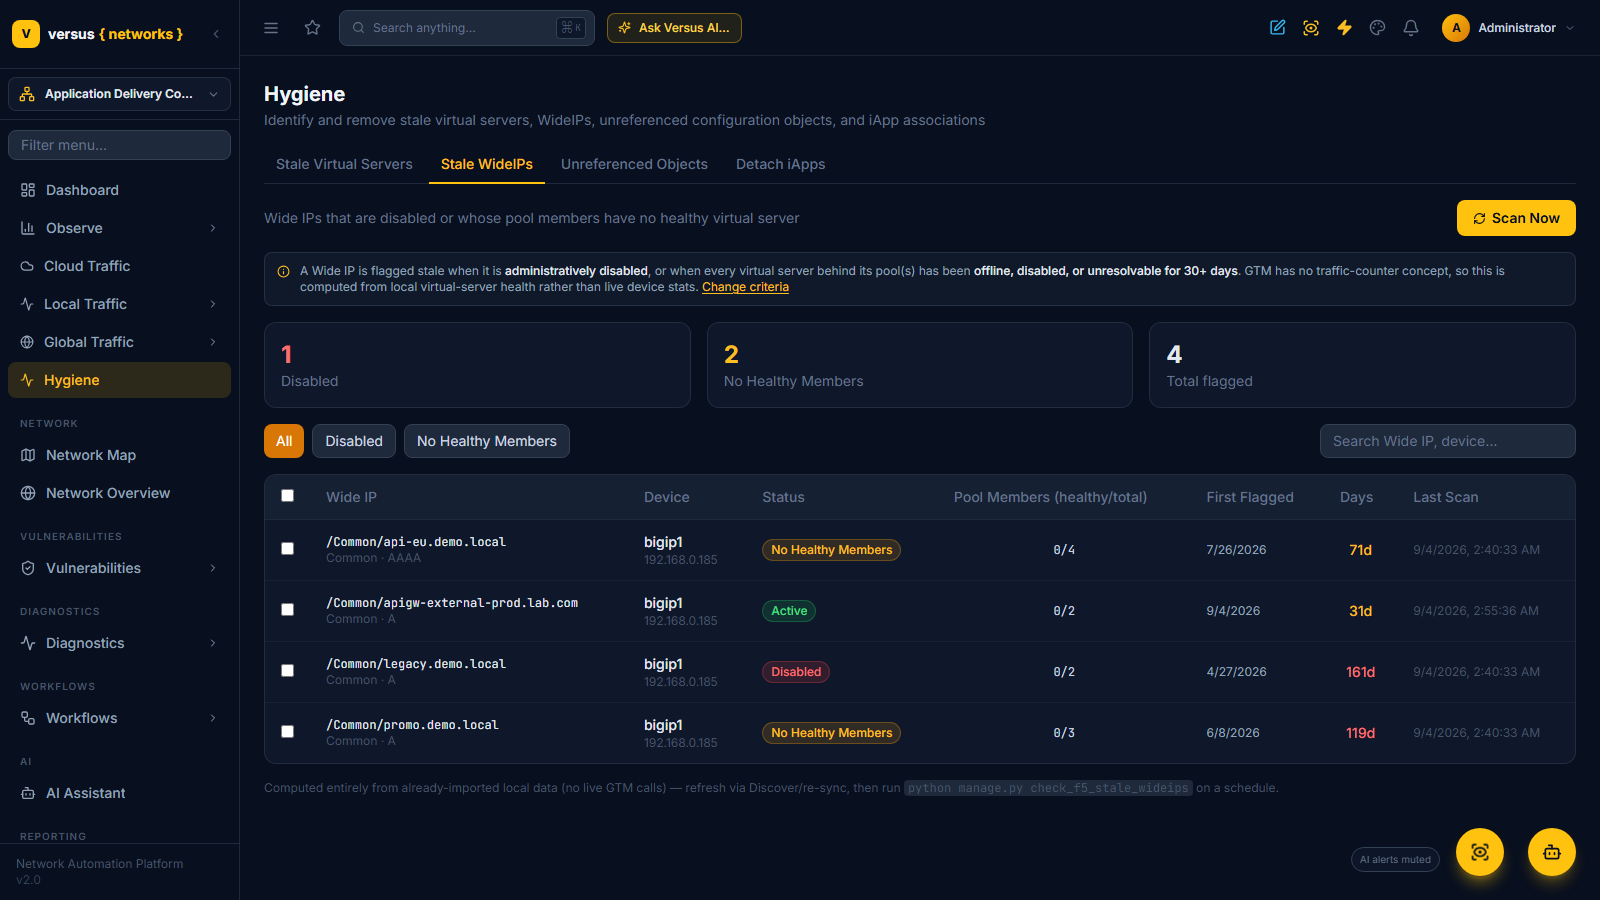
Task: Click Ask Versus AI button
Action: click(674, 28)
